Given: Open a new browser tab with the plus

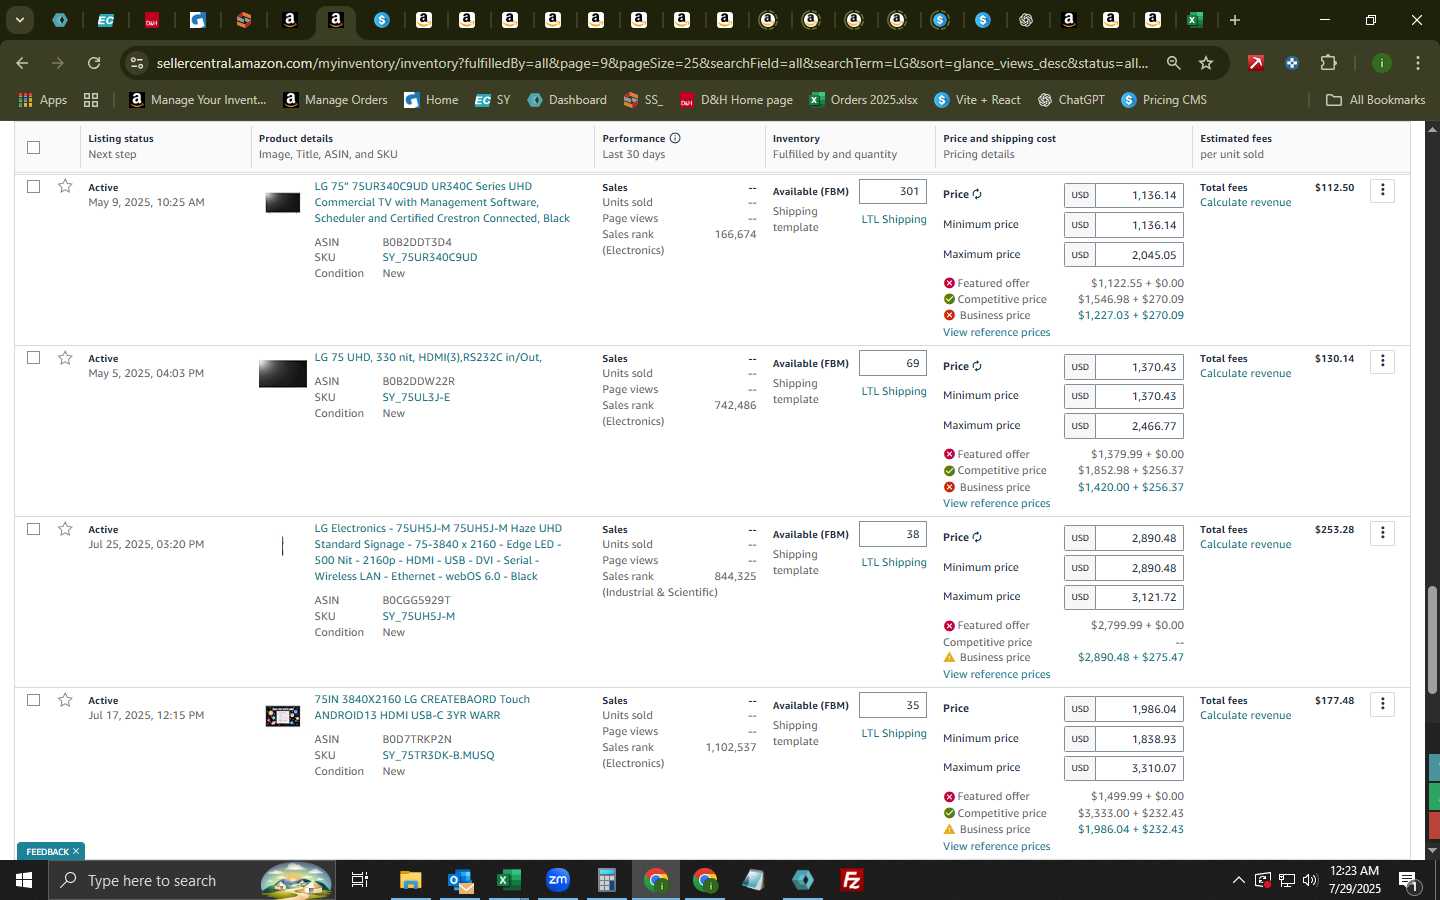Looking at the screenshot, I should [x=1235, y=20].
